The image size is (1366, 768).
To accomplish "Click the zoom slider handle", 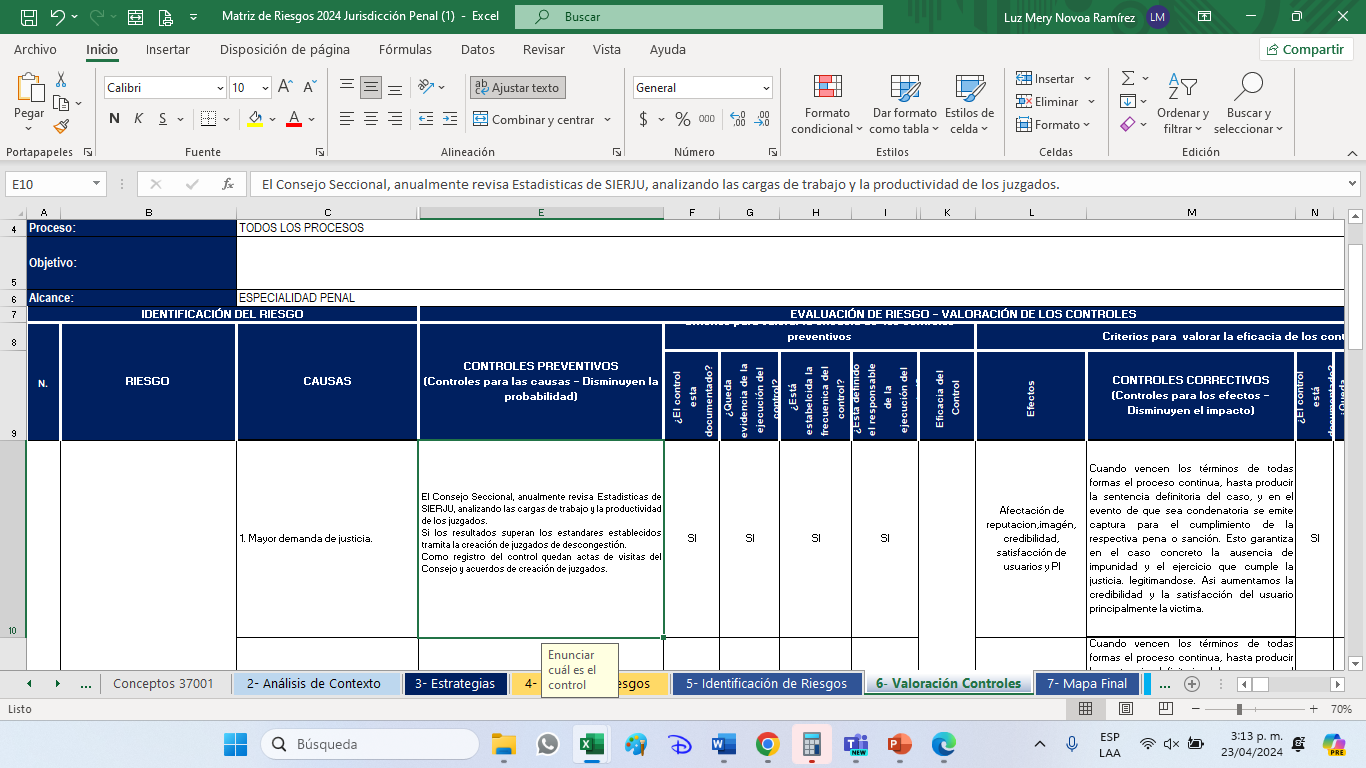I will (1240, 709).
